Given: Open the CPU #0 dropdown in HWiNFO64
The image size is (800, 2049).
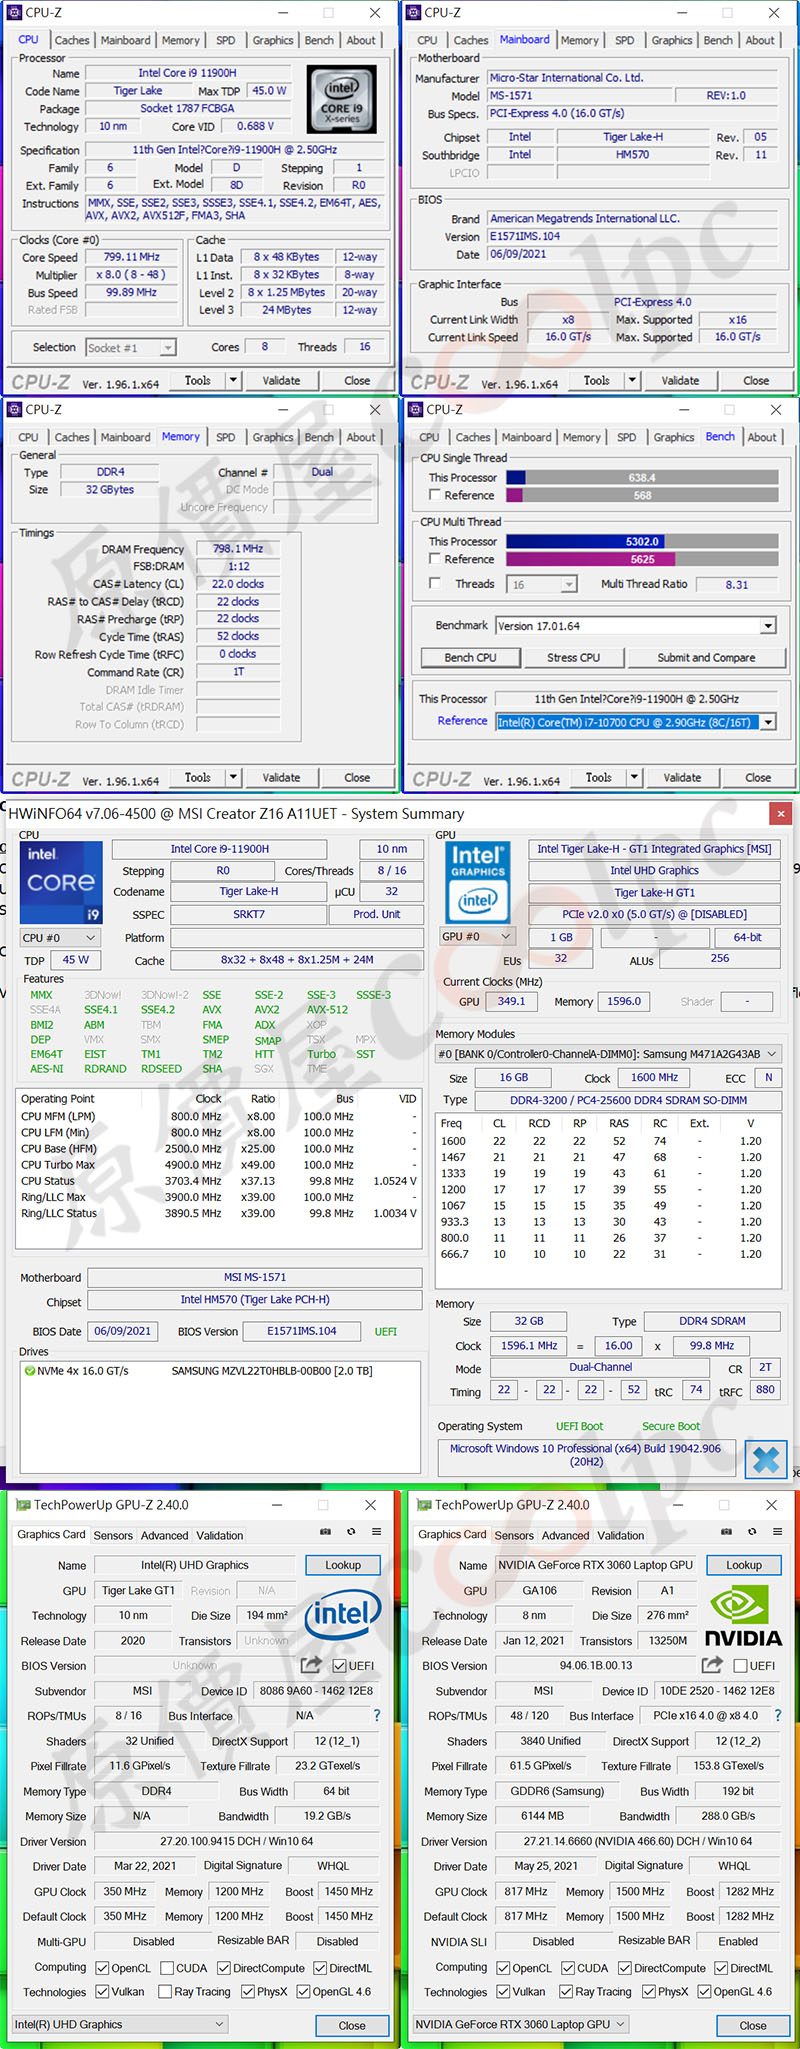Looking at the screenshot, I should [x=61, y=938].
